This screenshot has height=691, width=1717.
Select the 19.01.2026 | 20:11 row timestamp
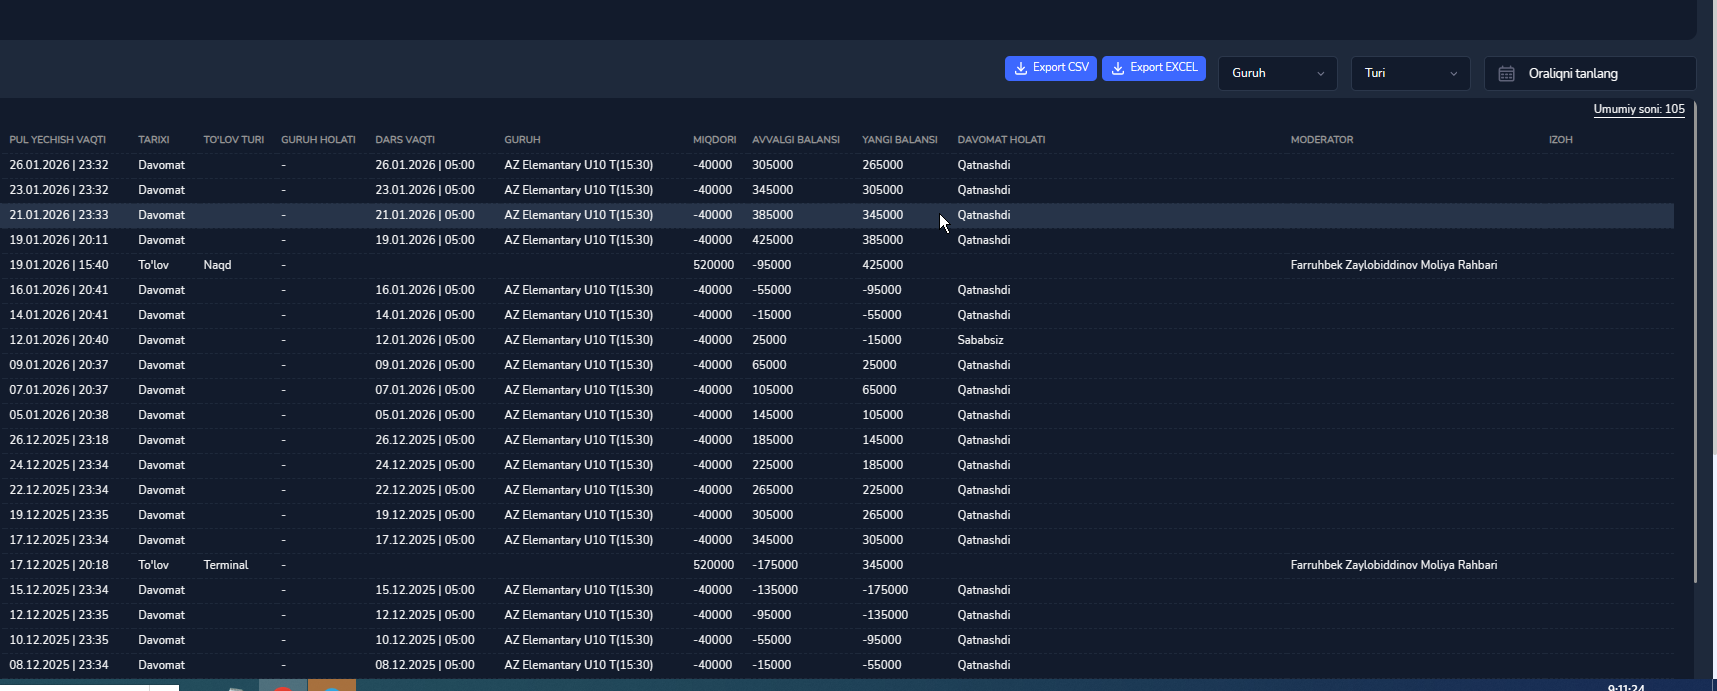[x=59, y=240]
